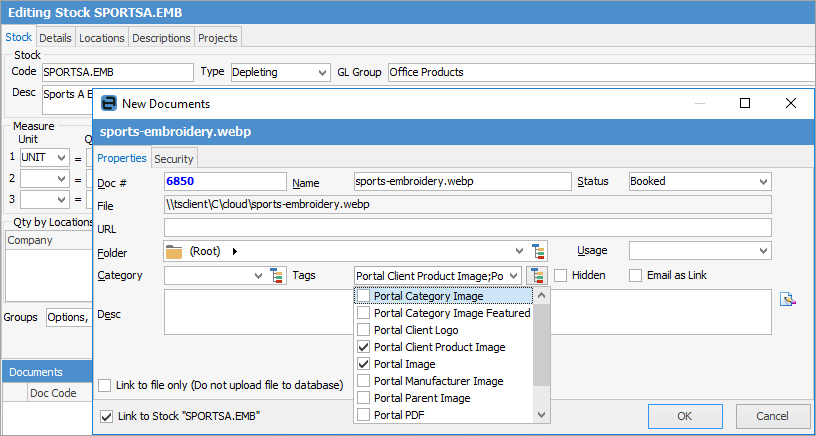Image resolution: width=816 pixels, height=436 pixels.
Task: Open the description editor icon
Action: click(787, 298)
